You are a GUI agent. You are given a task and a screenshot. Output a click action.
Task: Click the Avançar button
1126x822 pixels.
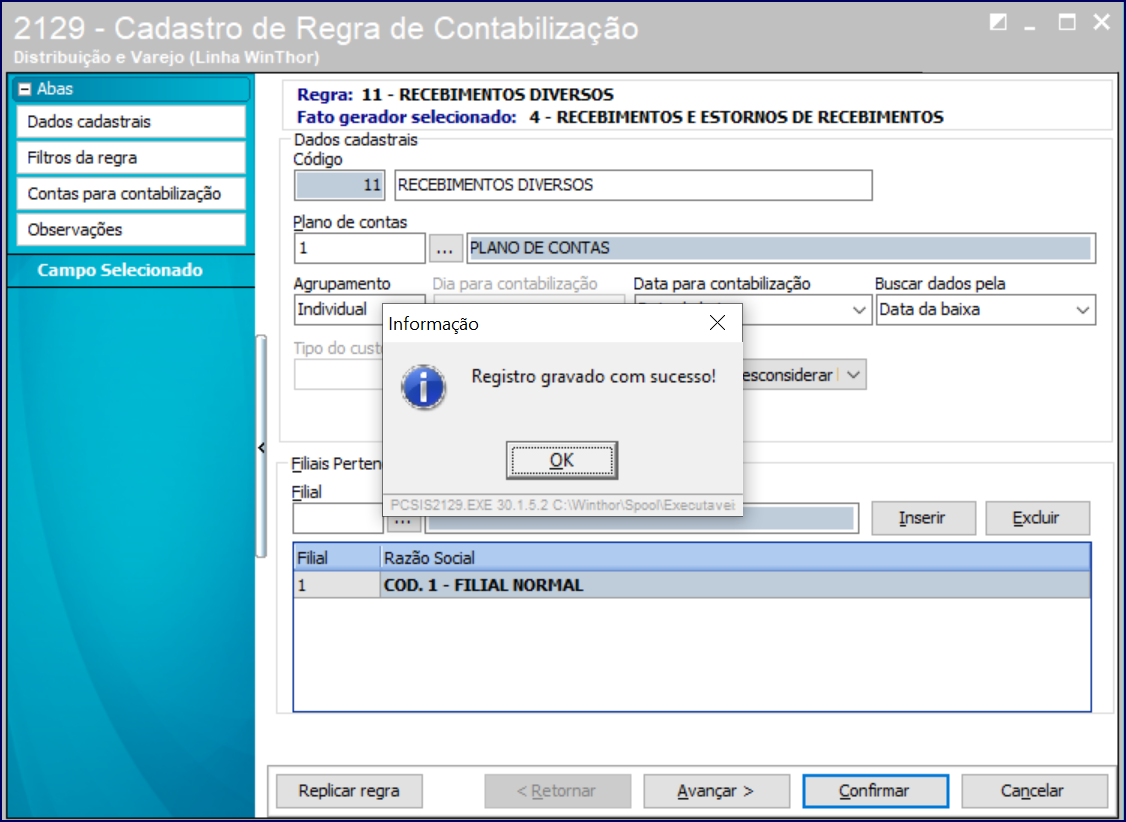coord(716,790)
